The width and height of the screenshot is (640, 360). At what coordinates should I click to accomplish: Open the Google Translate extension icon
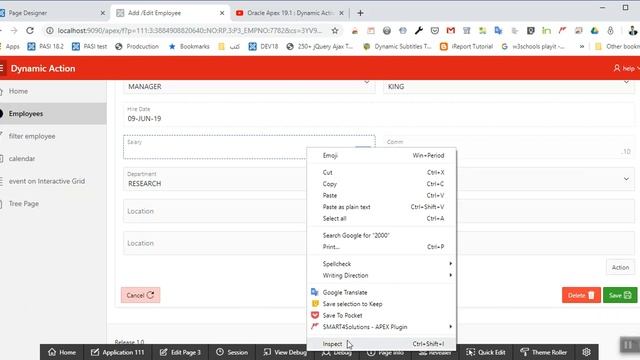tap(498, 31)
